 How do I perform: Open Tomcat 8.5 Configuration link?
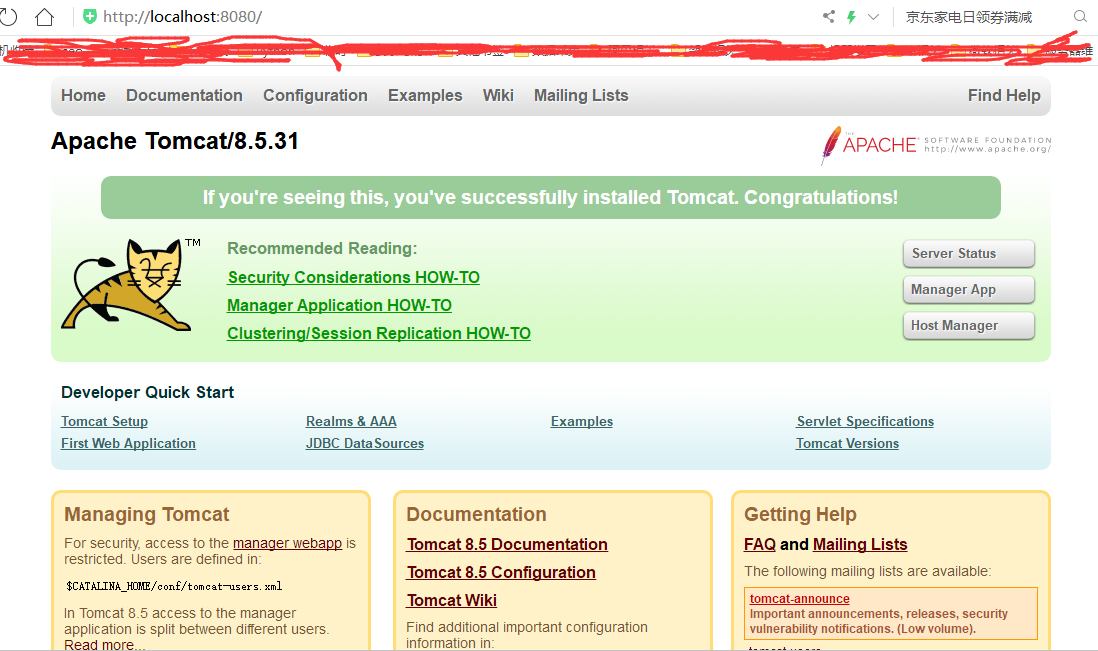point(501,572)
